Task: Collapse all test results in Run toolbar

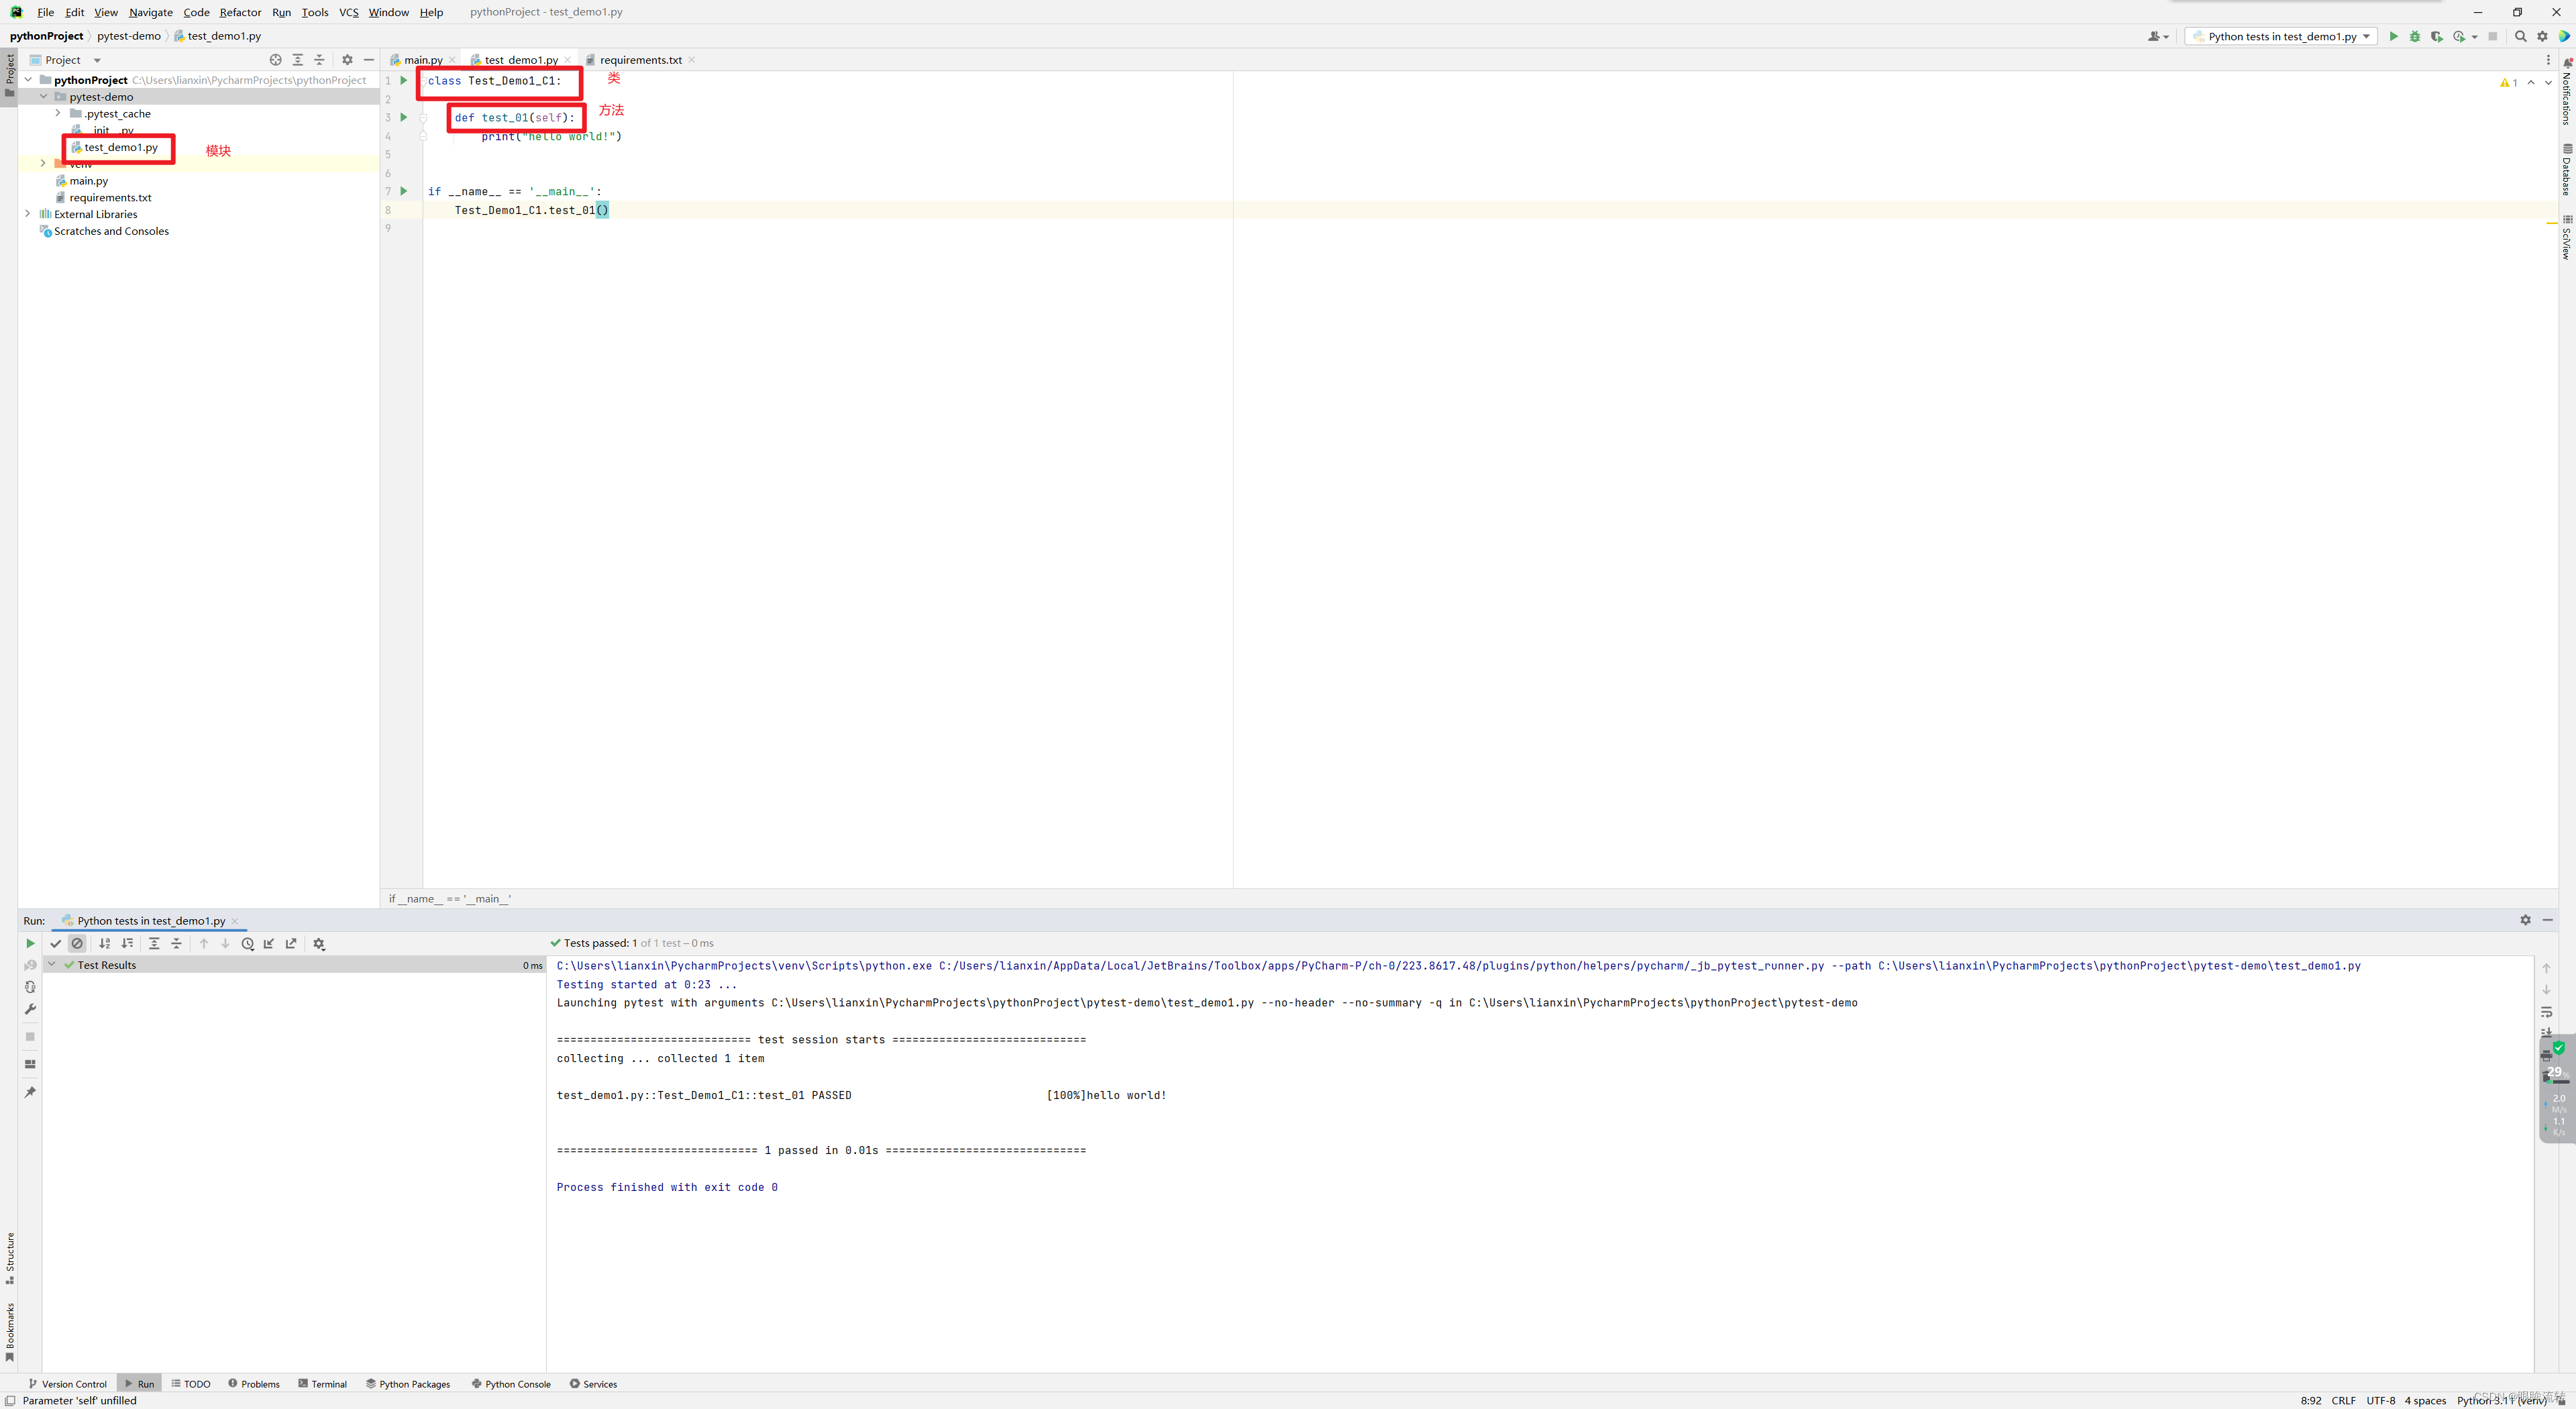Action: coord(176,943)
